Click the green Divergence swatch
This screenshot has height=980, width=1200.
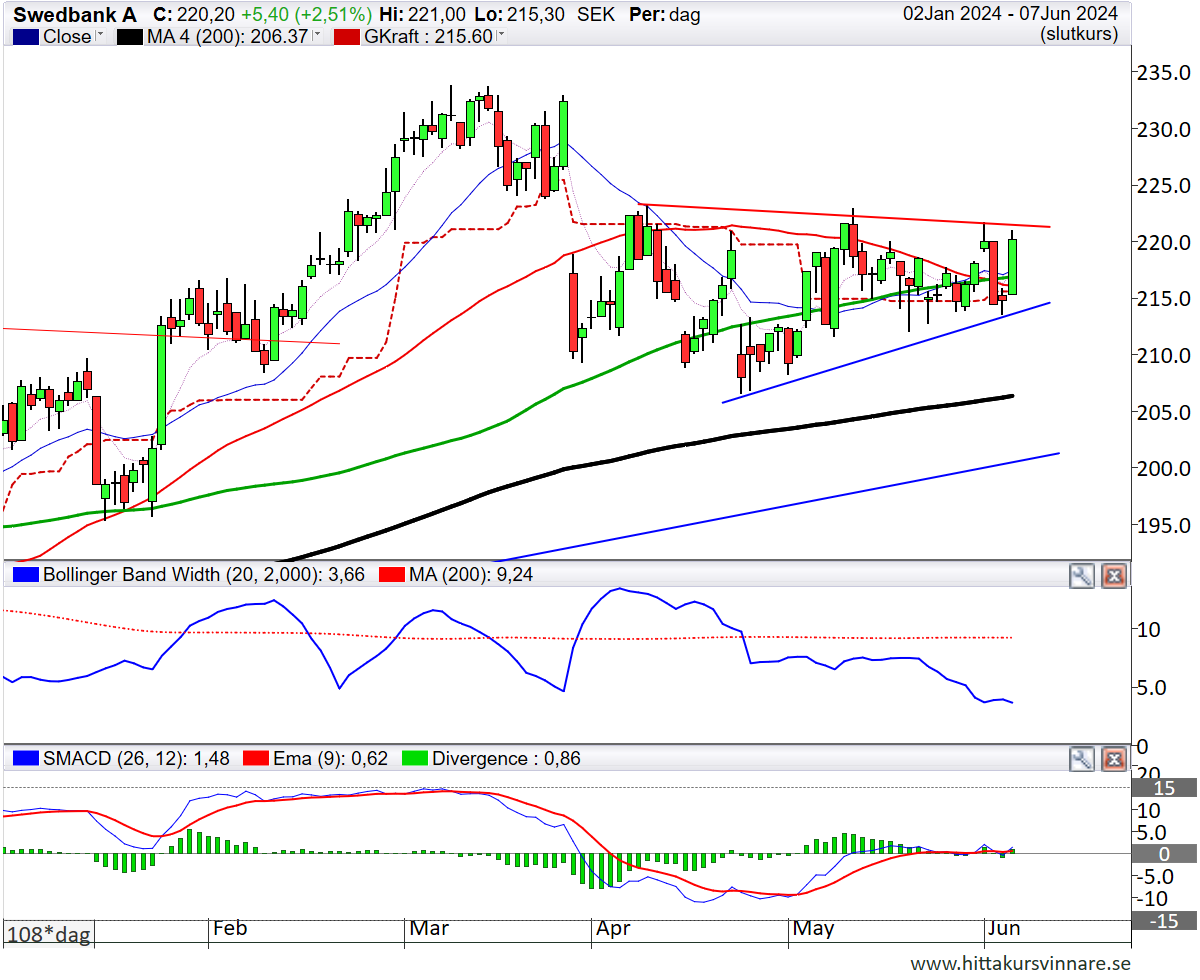(415, 759)
